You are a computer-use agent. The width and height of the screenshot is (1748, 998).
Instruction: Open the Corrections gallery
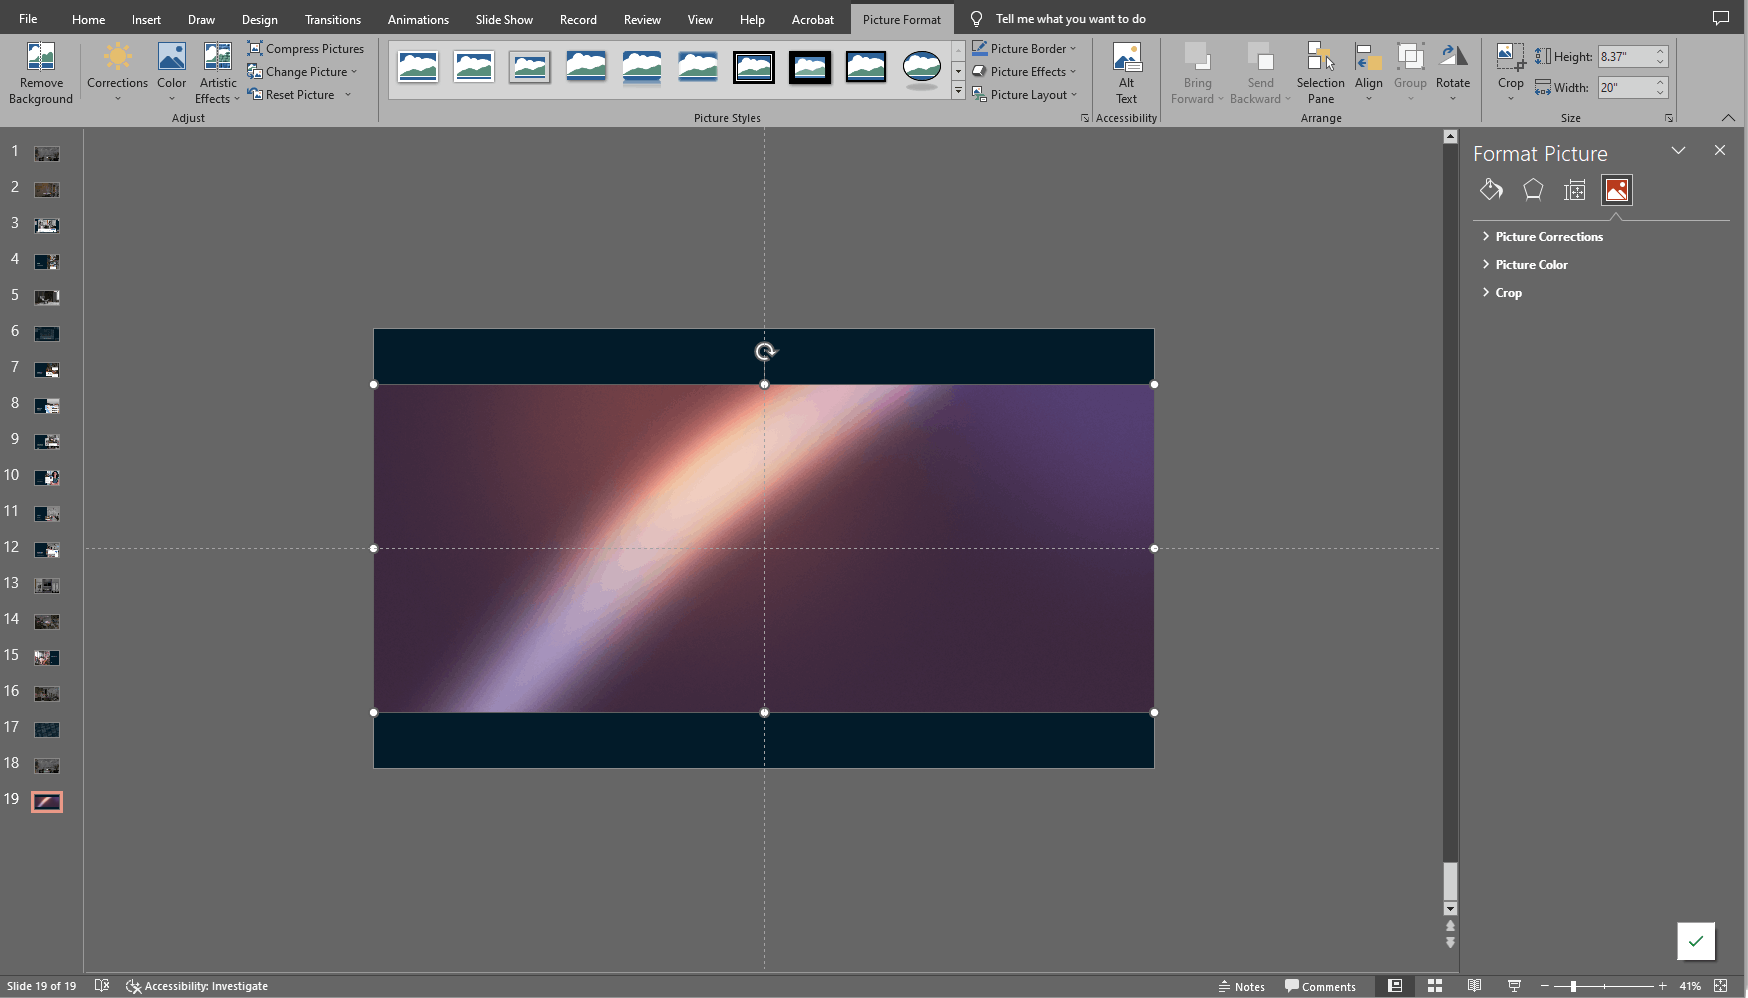coord(117,73)
